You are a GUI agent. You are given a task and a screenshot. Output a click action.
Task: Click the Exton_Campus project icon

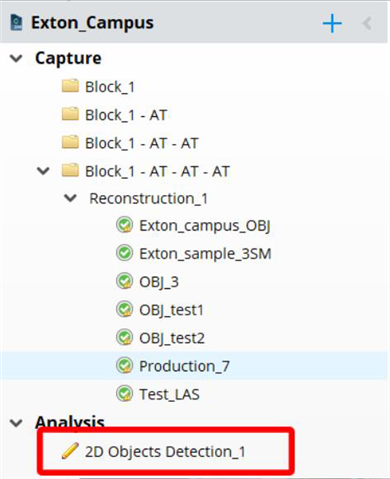coord(16,23)
